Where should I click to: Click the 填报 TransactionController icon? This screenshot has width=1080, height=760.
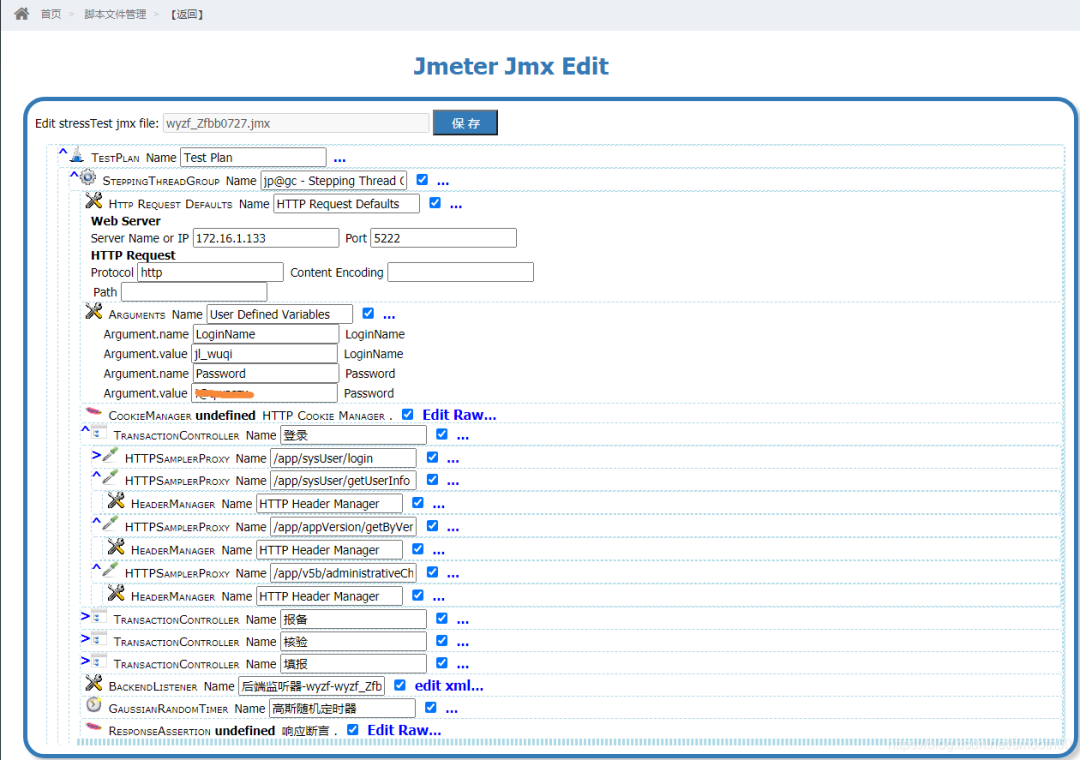(99, 661)
